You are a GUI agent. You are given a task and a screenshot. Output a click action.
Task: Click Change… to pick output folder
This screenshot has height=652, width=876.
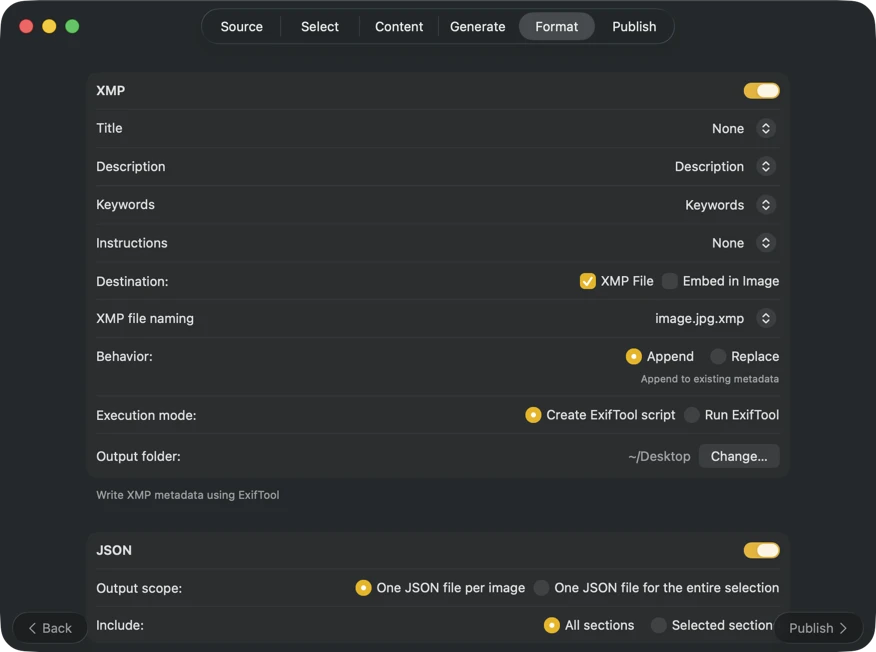(x=739, y=456)
